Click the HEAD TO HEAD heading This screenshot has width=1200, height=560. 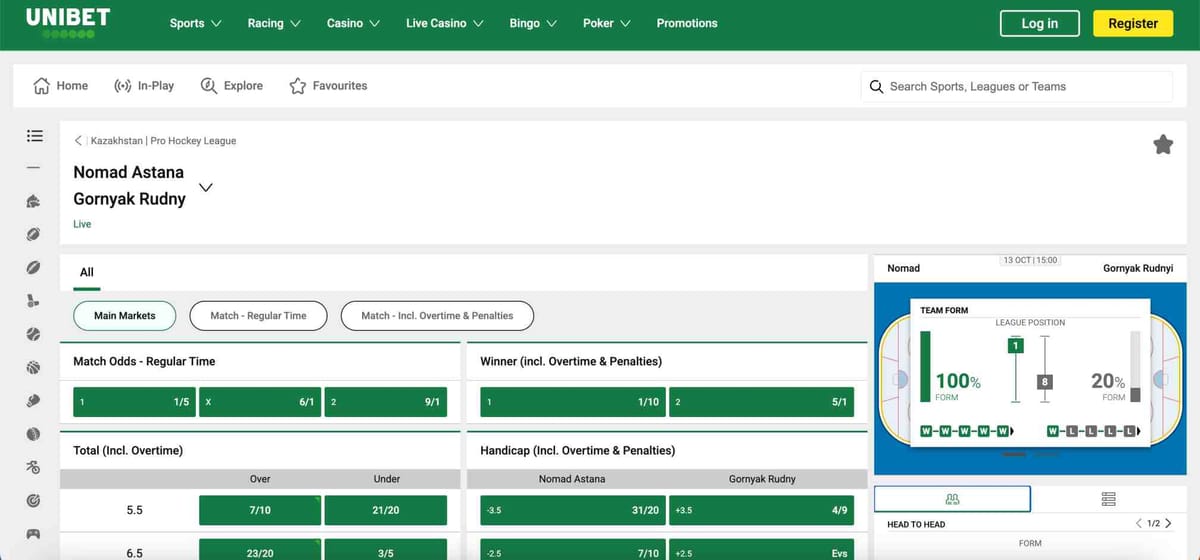(x=916, y=524)
